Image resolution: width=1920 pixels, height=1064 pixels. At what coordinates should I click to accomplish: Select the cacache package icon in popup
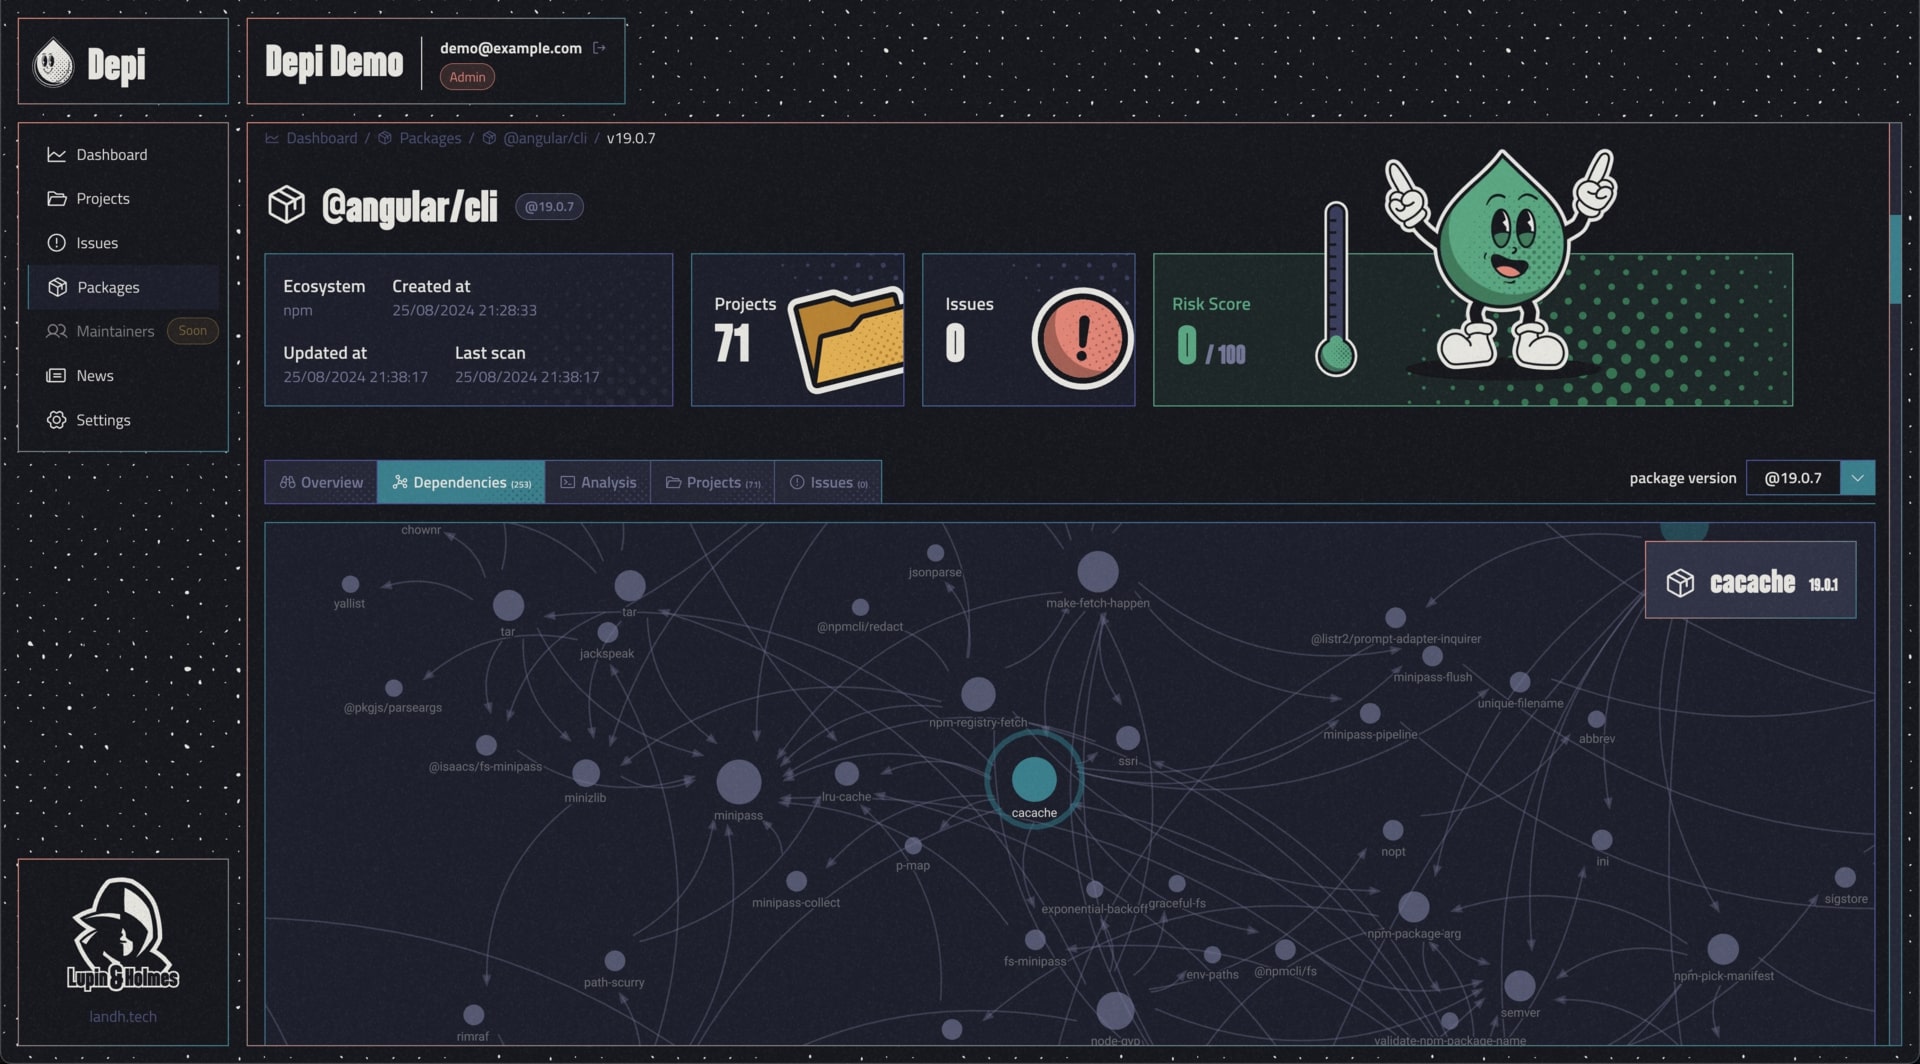[1680, 582]
